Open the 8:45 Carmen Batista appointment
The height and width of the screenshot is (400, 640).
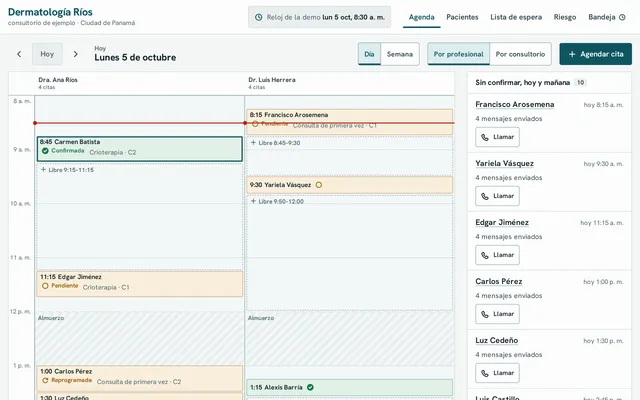[140, 149]
